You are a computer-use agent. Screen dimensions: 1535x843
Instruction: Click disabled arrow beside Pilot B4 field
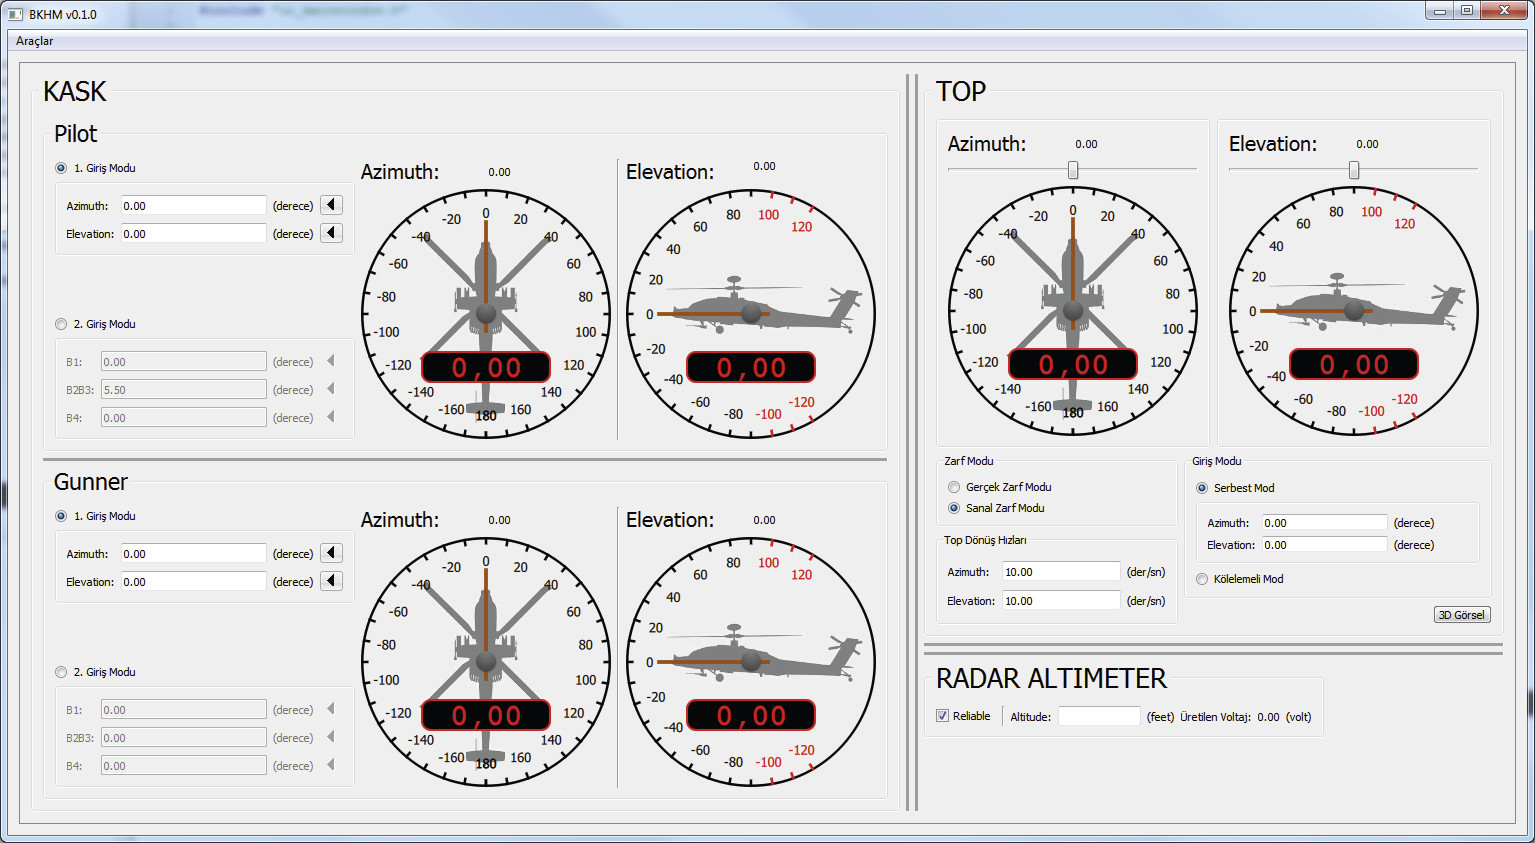331,417
